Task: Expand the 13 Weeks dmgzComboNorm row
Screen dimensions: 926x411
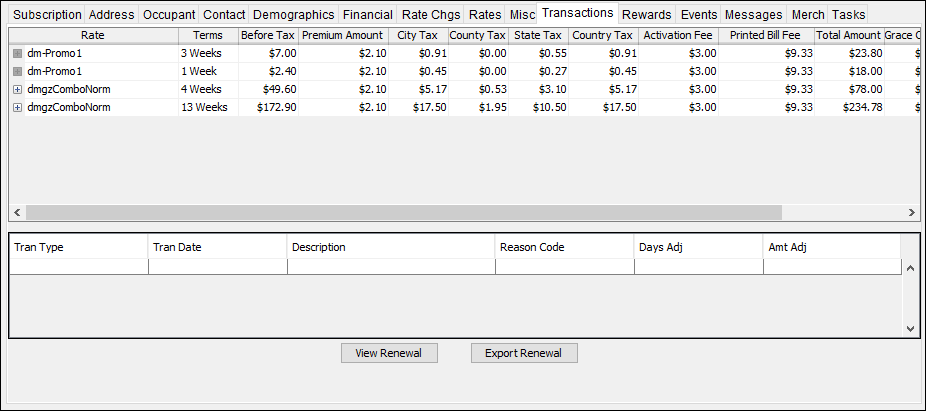Action: pos(17,108)
